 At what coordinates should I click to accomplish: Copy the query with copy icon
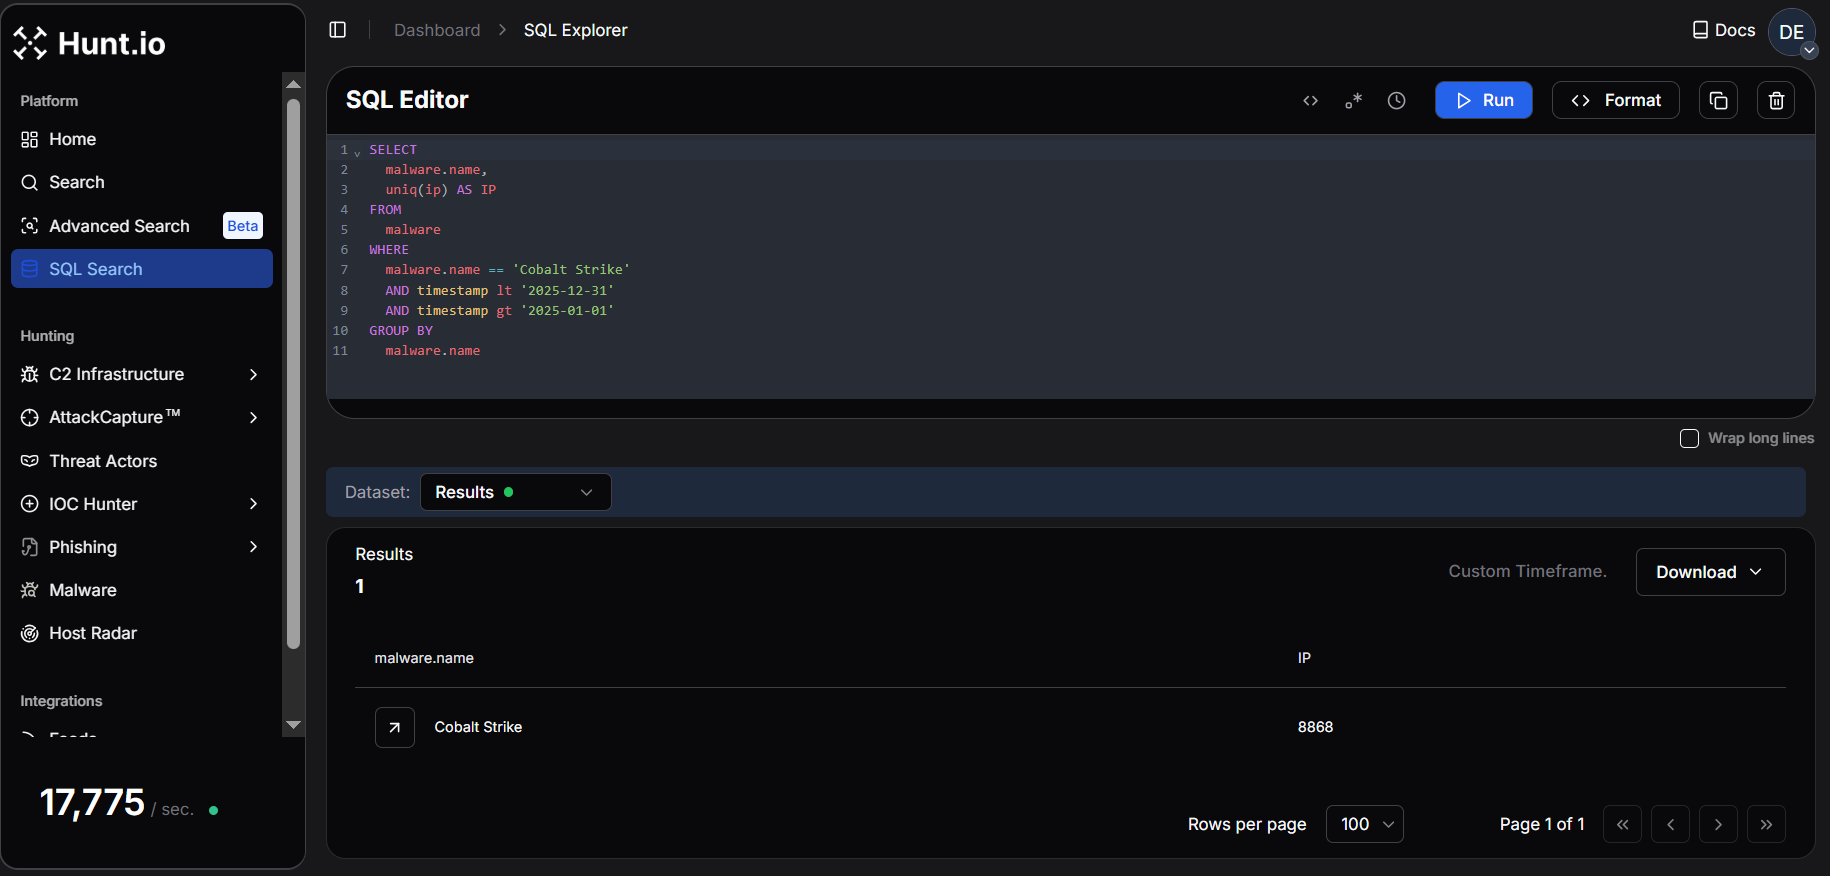pos(1719,100)
